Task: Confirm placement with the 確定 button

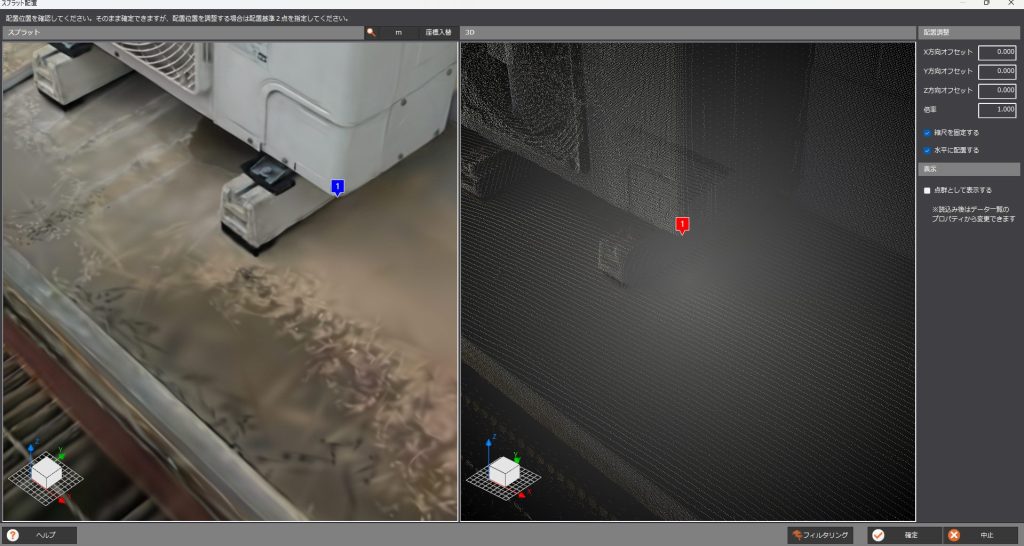Action: [x=903, y=535]
